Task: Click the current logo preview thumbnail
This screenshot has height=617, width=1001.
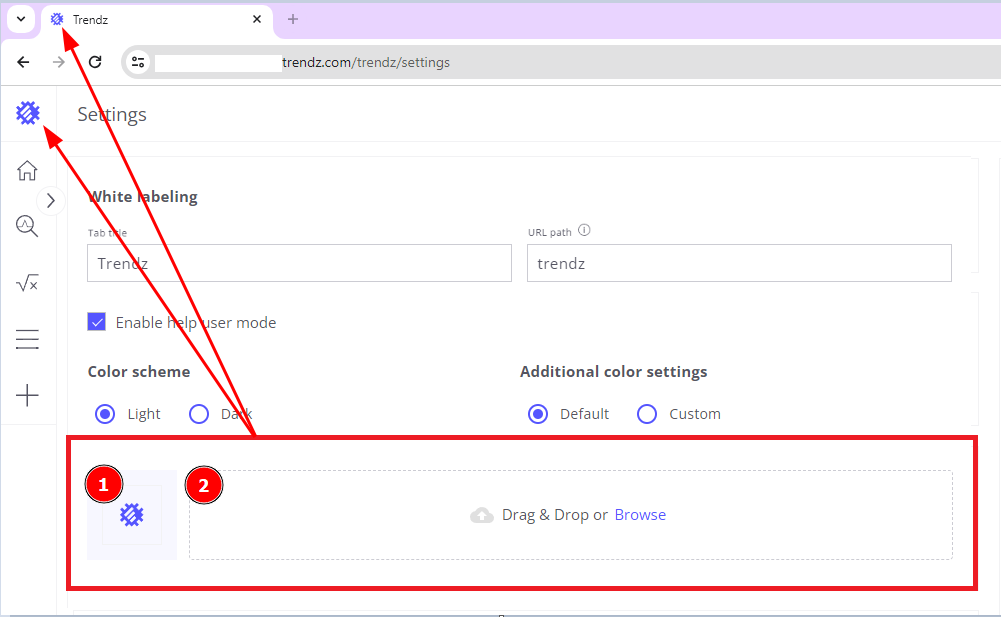Action: [x=132, y=515]
